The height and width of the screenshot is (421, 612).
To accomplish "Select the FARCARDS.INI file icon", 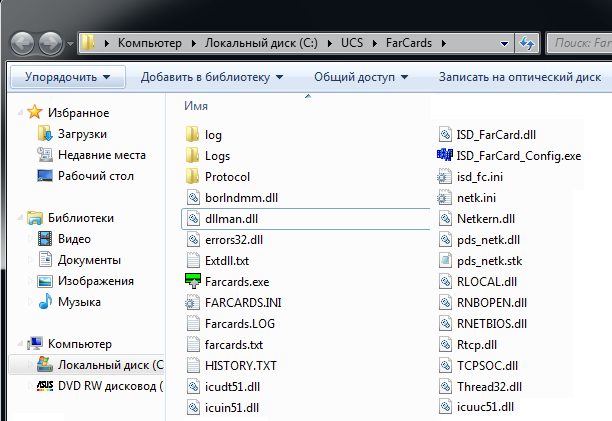I will (x=194, y=302).
